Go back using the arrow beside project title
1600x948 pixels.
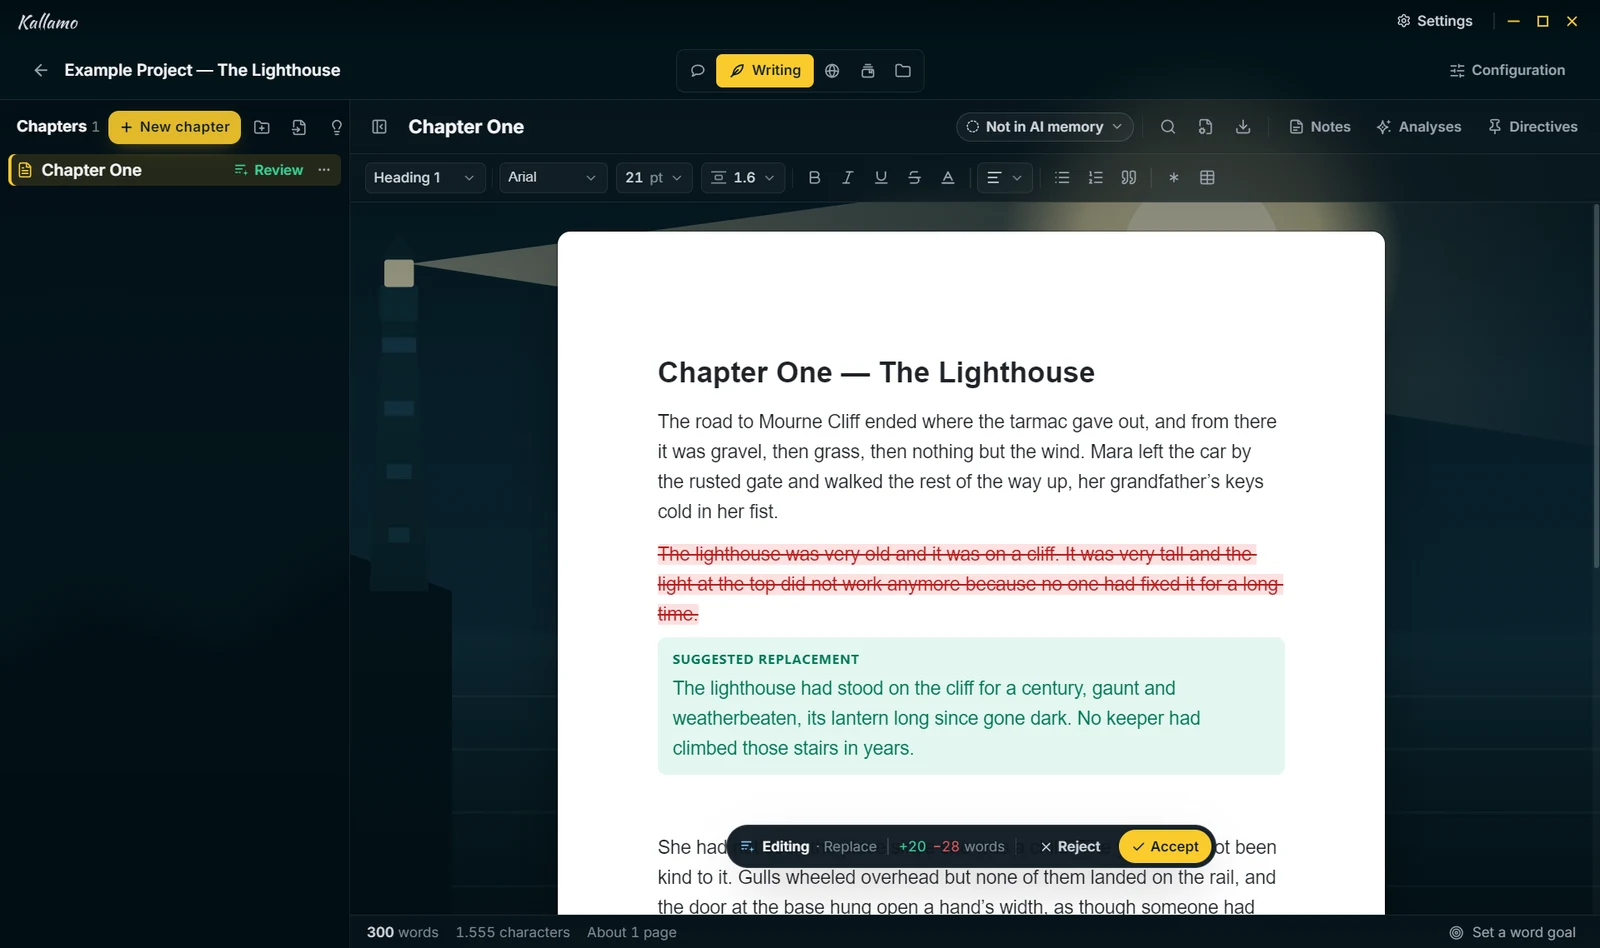41,70
